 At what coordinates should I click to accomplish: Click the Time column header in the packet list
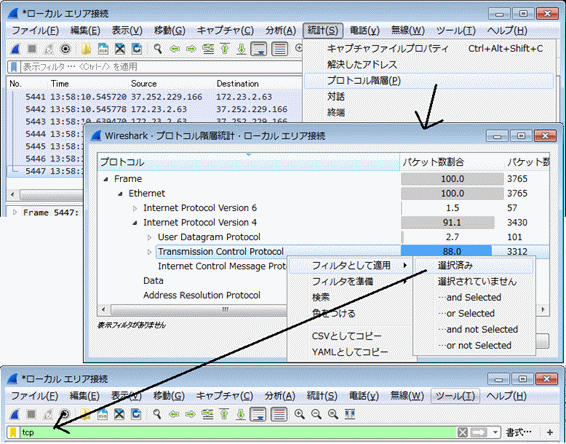pos(88,84)
